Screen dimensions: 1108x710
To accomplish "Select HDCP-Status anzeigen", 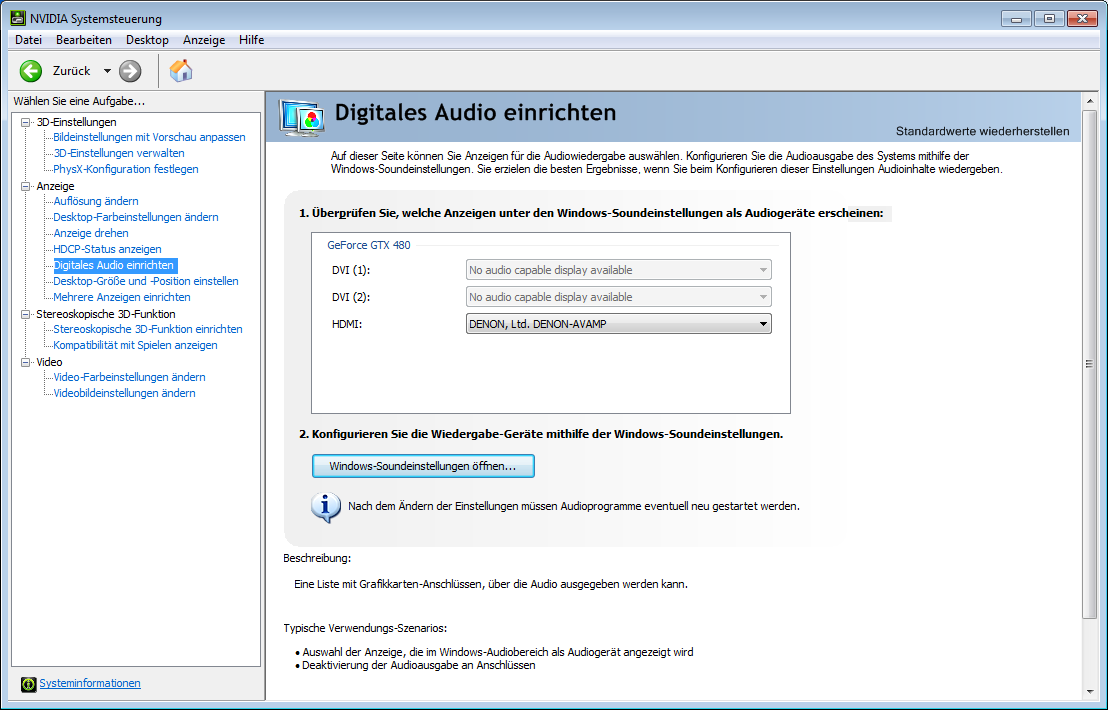I will (x=107, y=249).
